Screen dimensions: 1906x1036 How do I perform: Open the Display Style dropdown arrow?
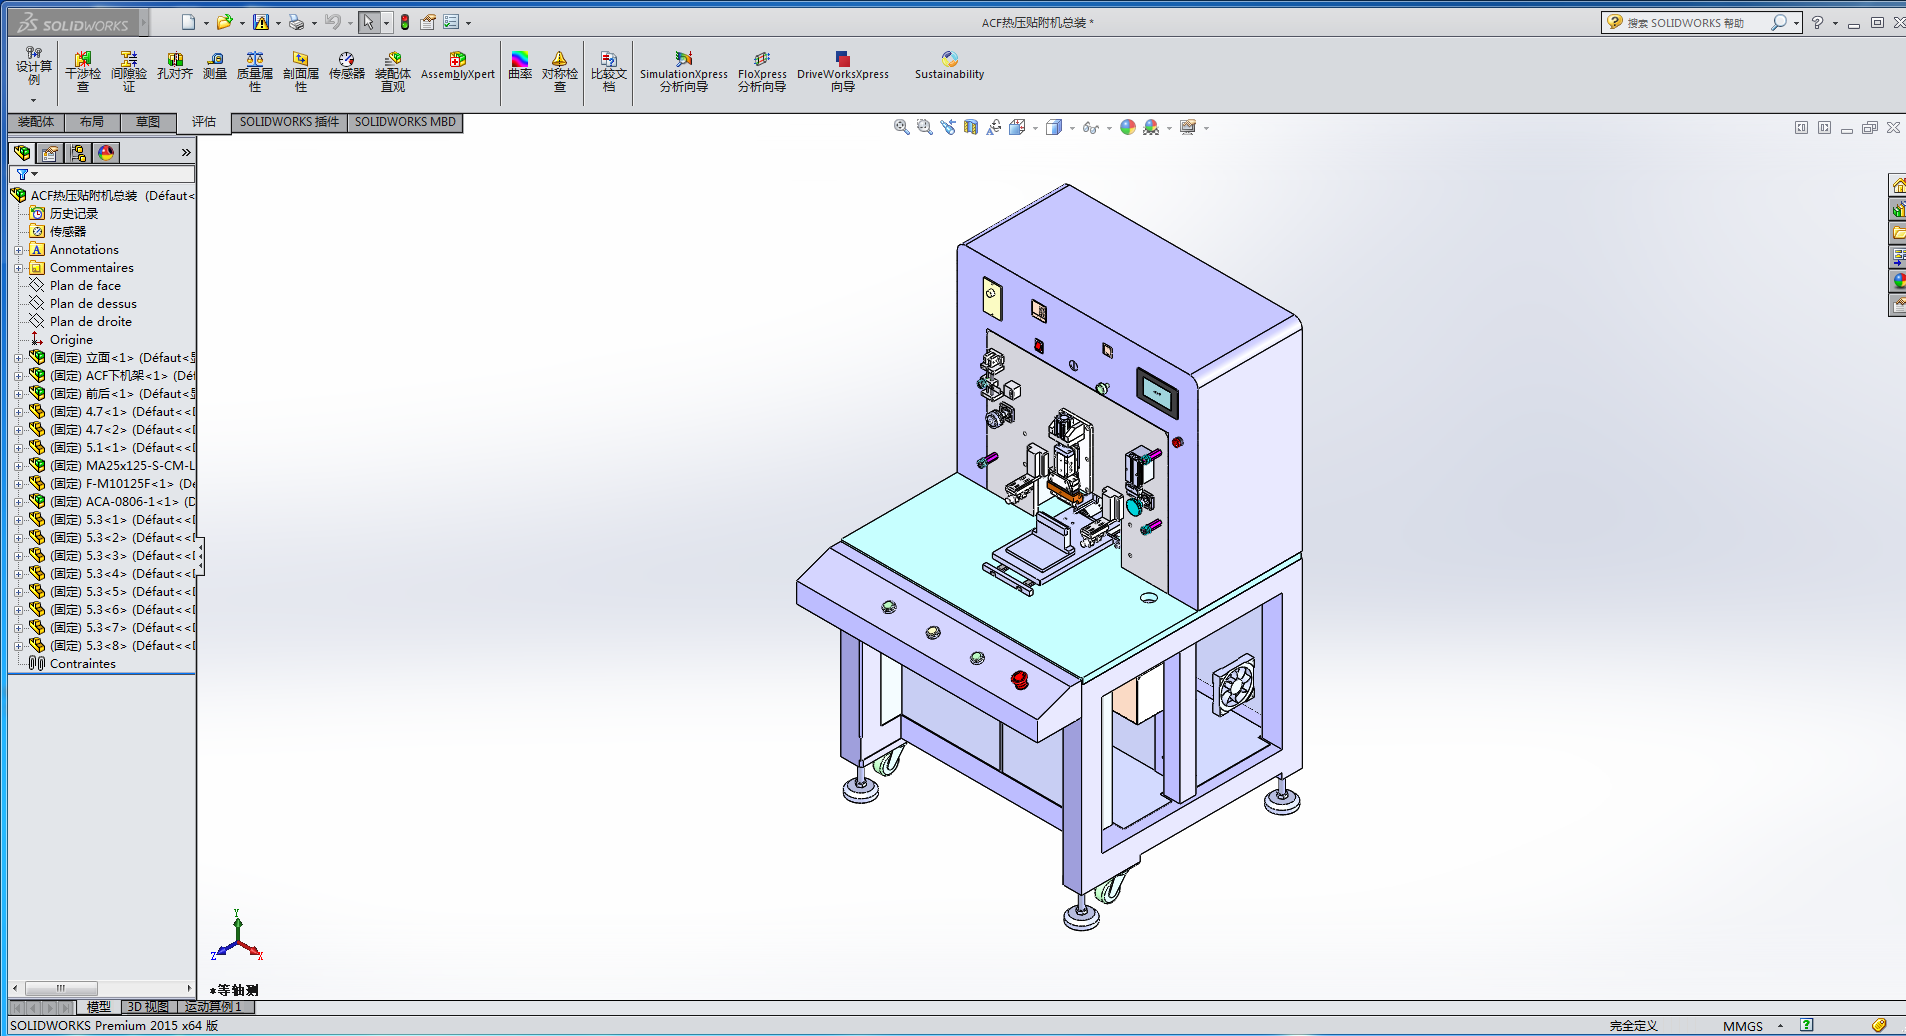pyautogui.click(x=1072, y=128)
